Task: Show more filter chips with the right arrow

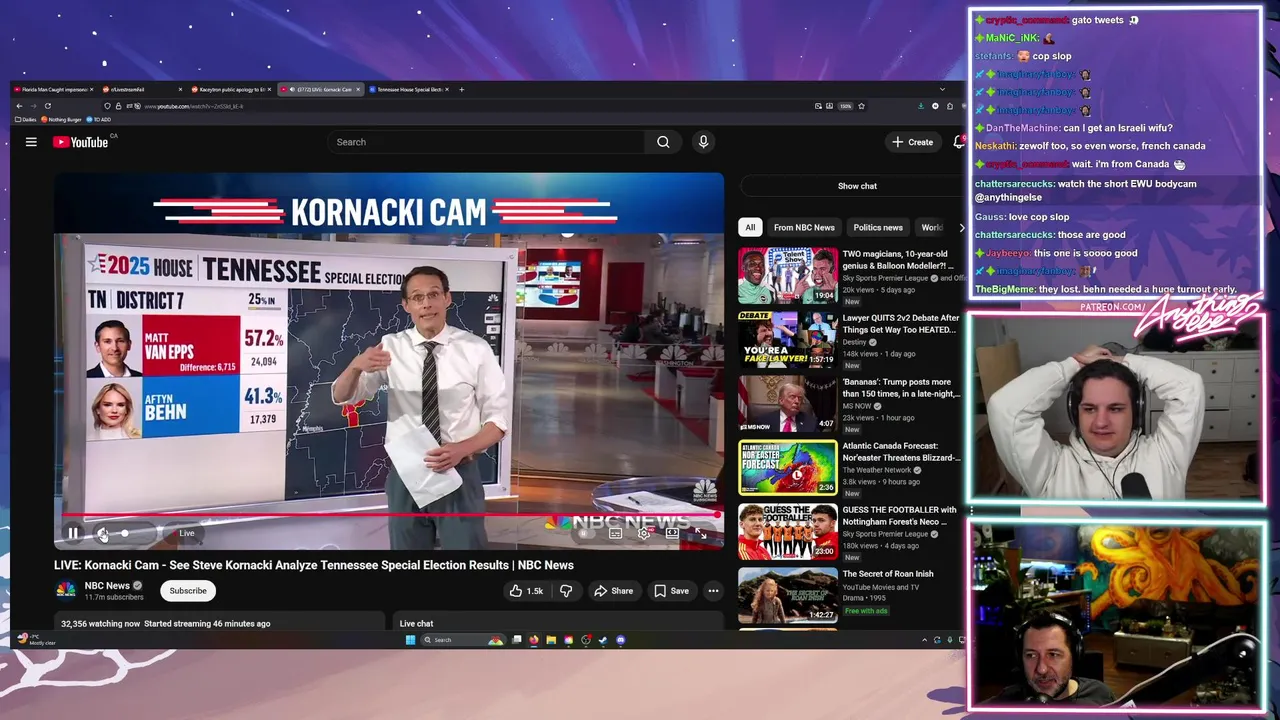Action: [961, 227]
